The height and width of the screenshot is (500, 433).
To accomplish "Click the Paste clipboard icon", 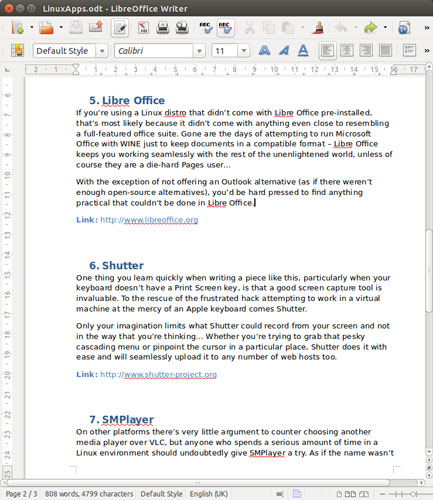I will [x=287, y=28].
